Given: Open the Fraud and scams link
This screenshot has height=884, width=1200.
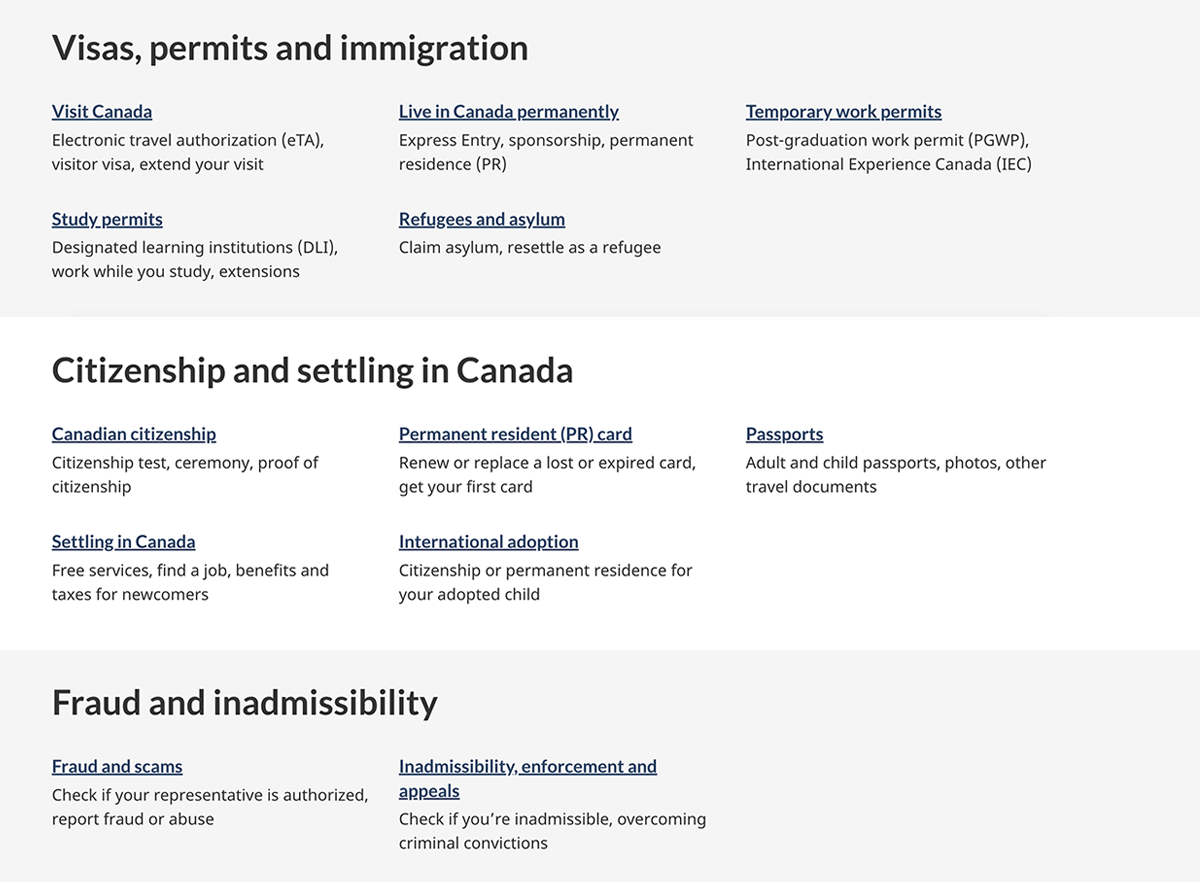Looking at the screenshot, I should 117,767.
